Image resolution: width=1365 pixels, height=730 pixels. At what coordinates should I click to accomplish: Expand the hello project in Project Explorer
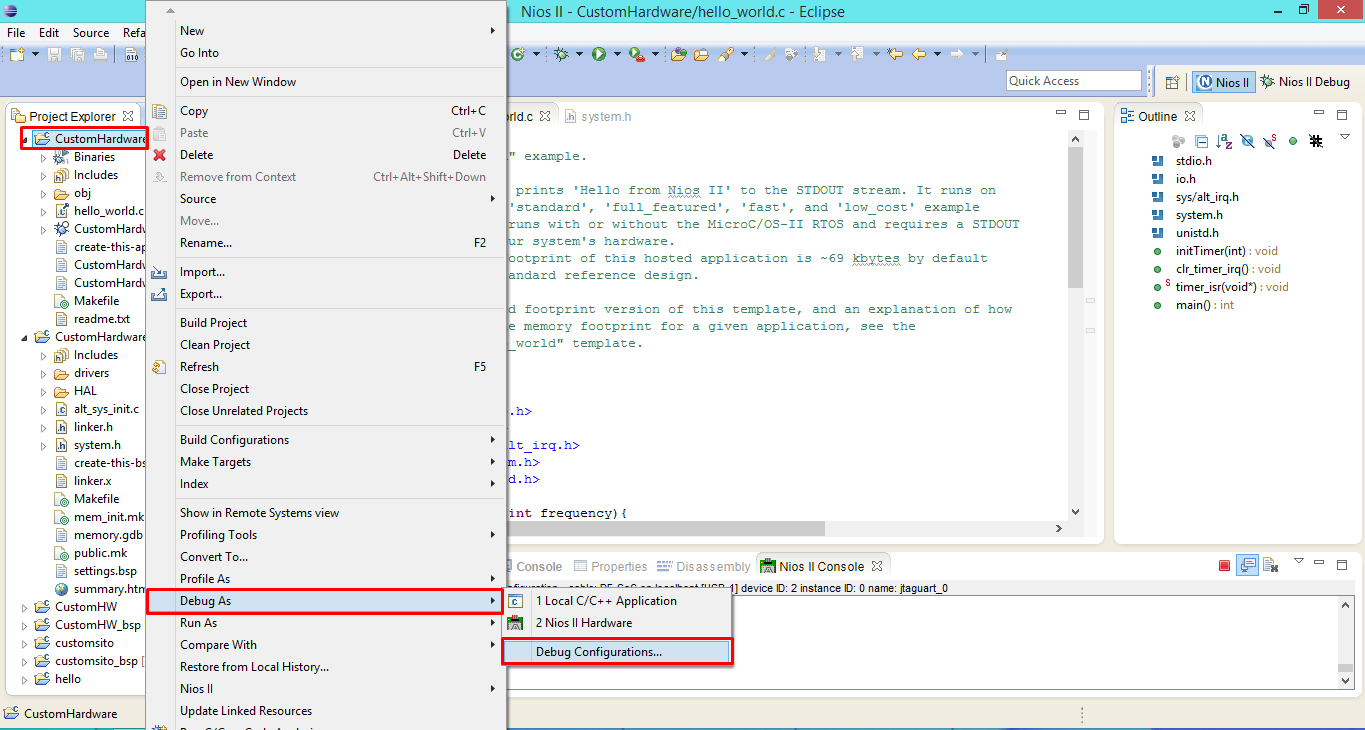pyautogui.click(x=25, y=679)
